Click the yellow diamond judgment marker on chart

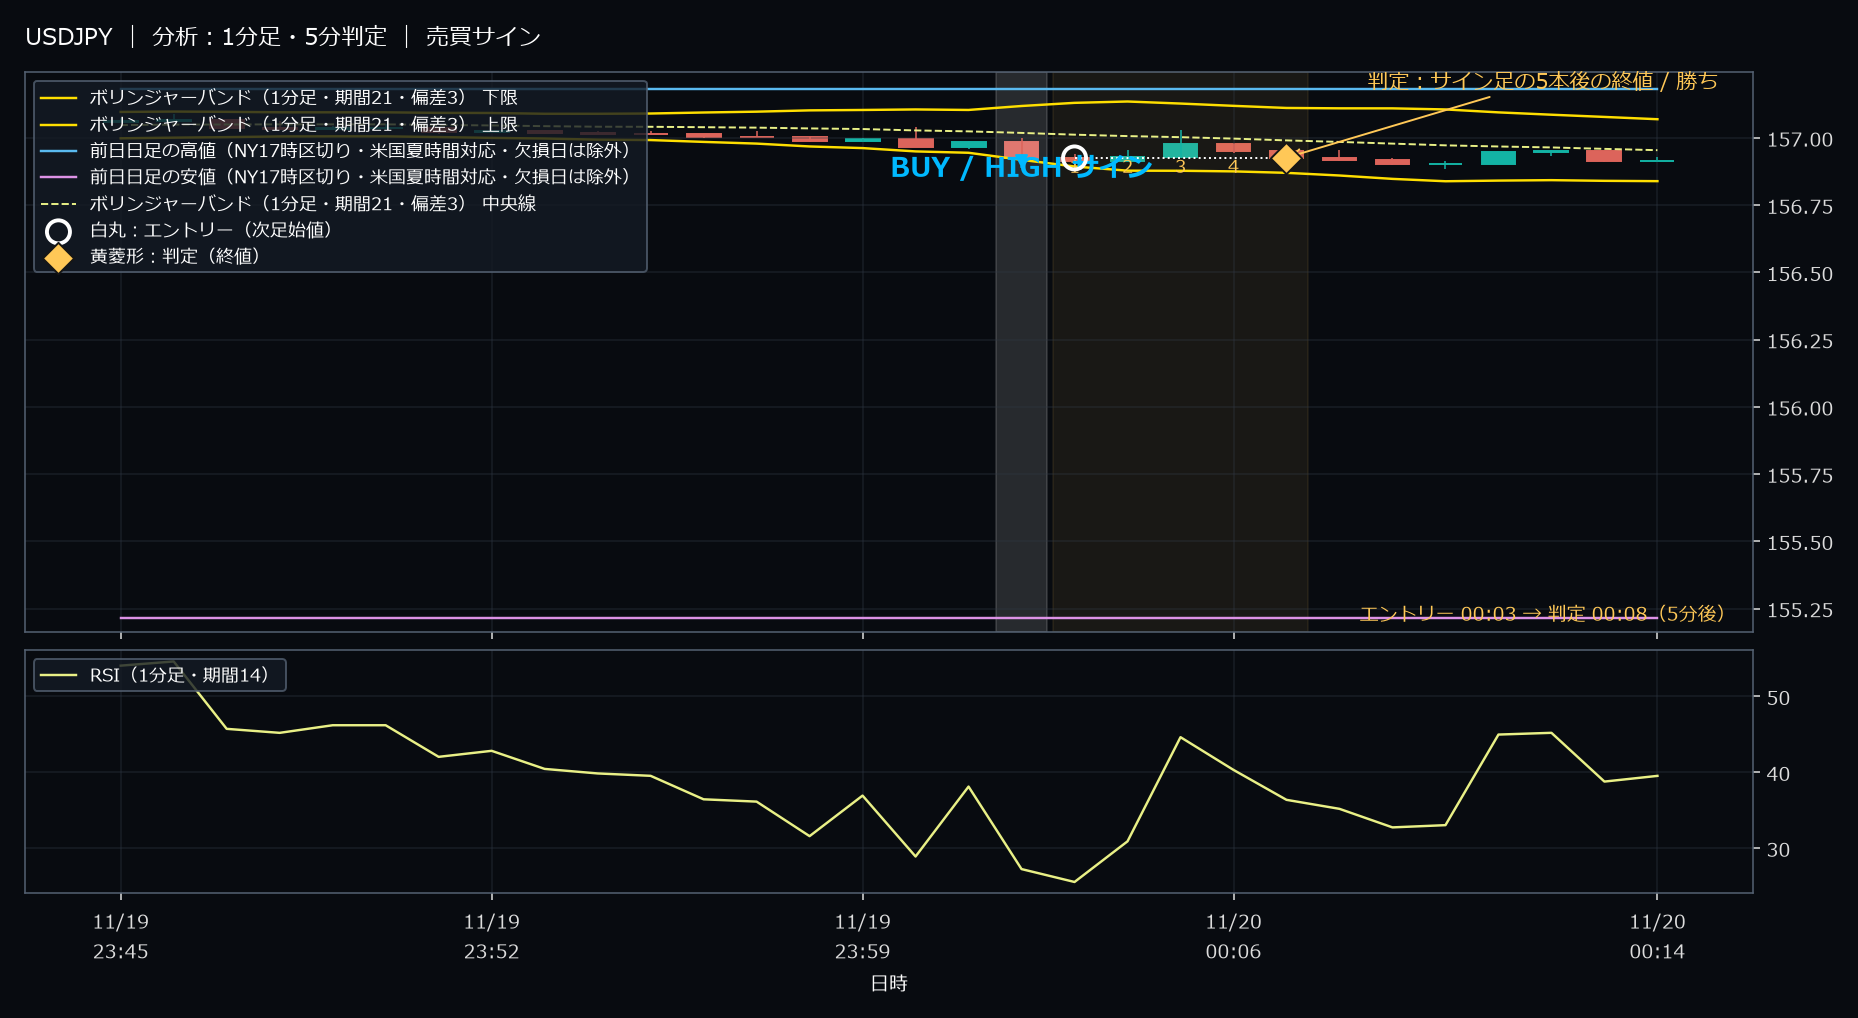(x=1286, y=158)
